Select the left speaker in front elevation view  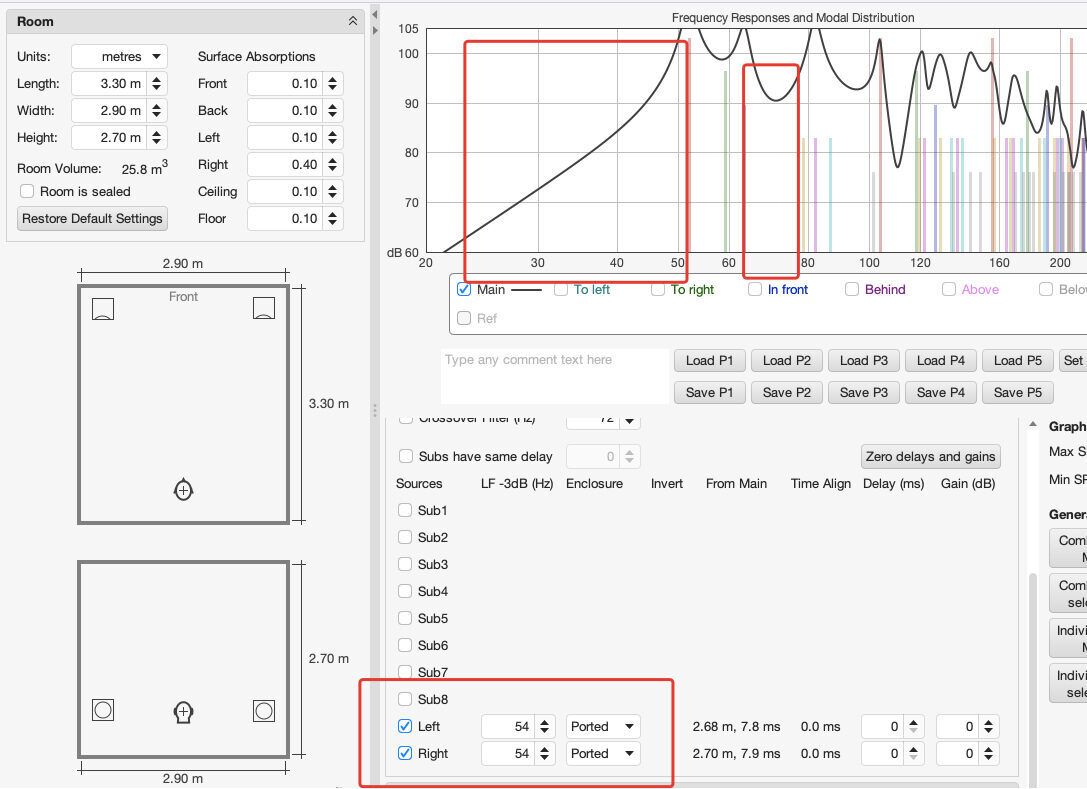[102, 710]
